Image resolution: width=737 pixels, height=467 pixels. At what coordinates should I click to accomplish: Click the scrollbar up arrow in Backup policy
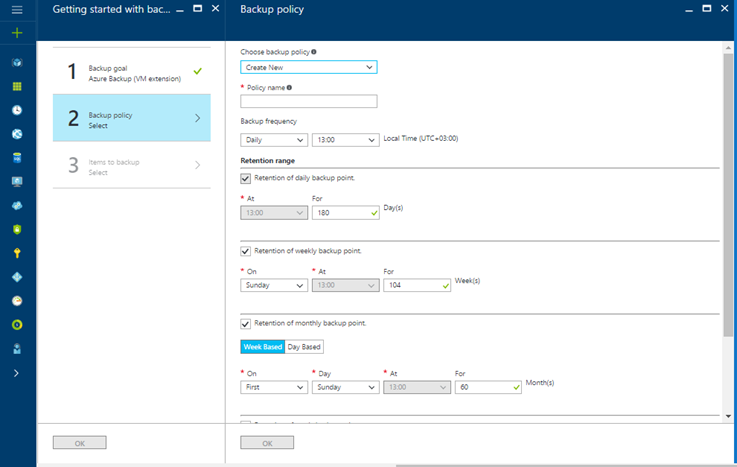point(728,48)
